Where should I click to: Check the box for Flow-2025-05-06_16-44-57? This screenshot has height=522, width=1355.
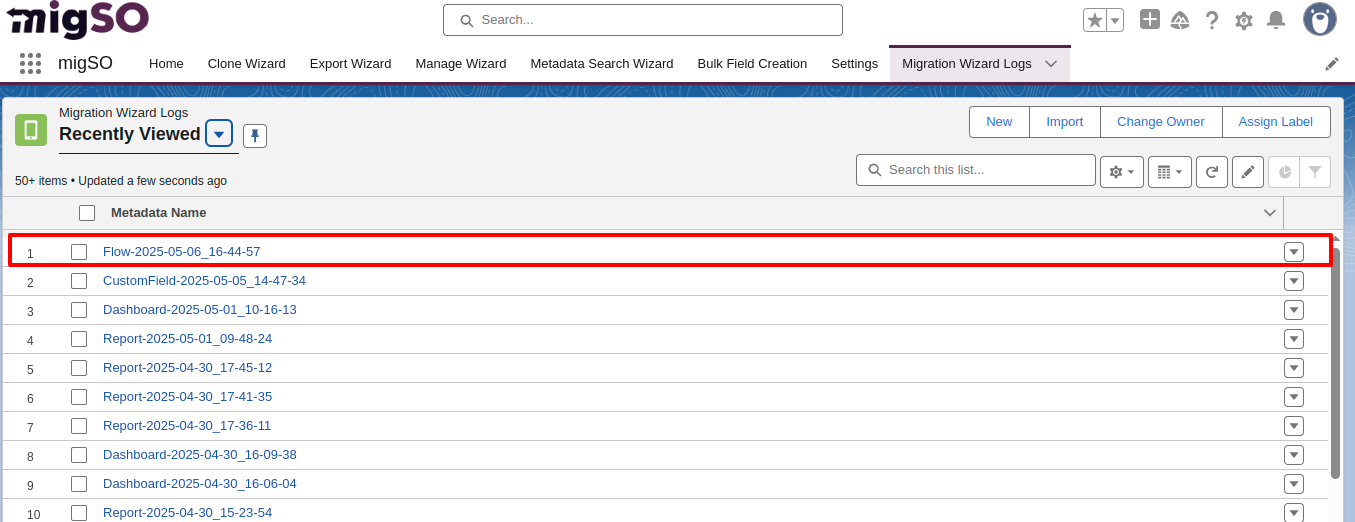point(79,252)
